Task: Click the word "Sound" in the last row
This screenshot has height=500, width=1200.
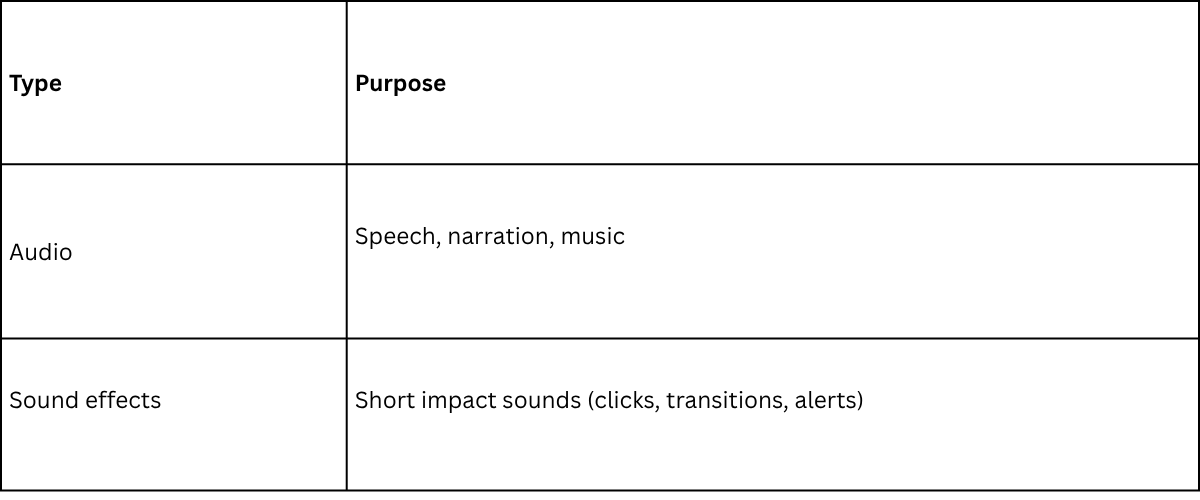Action: click(39, 400)
